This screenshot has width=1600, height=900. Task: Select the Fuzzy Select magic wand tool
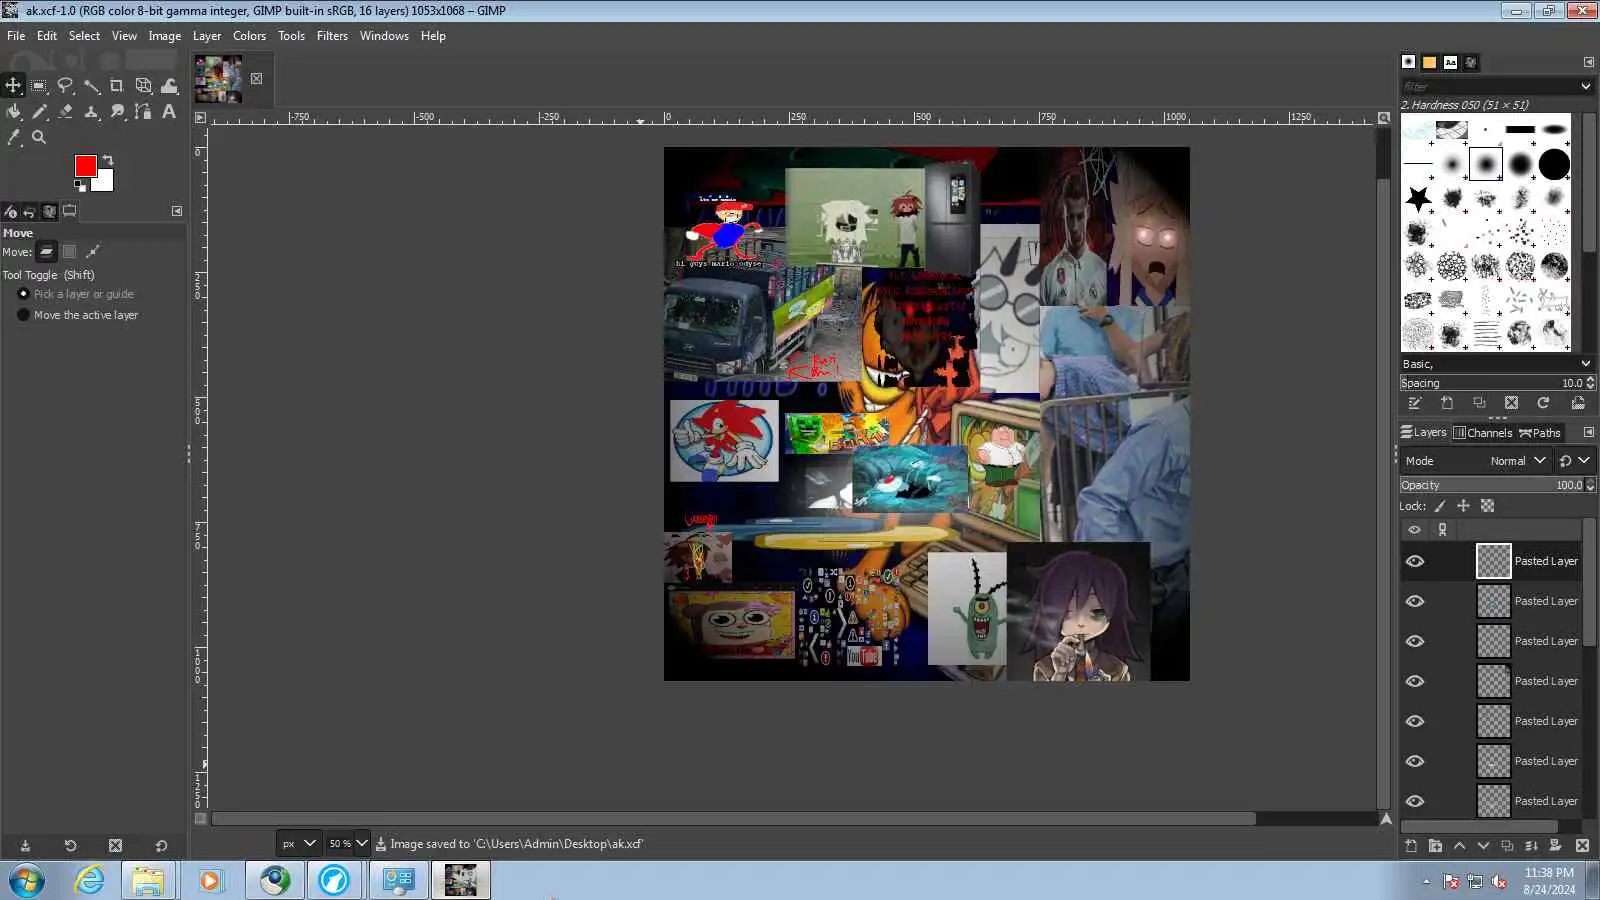[91, 86]
